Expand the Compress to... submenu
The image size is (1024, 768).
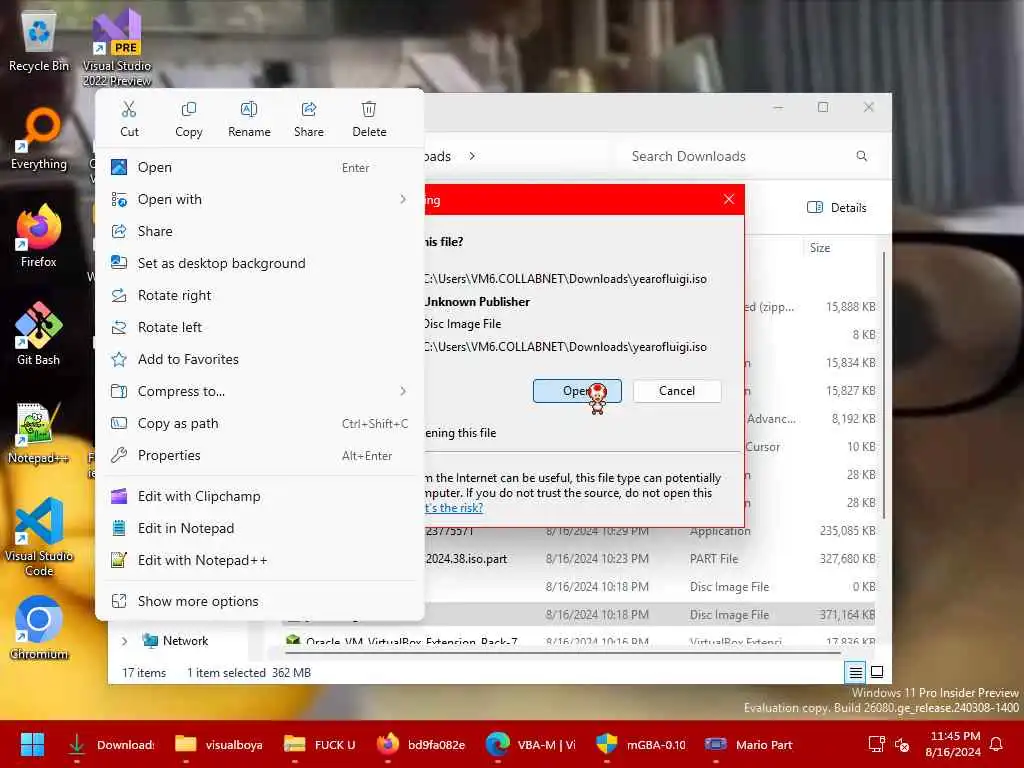pos(259,391)
